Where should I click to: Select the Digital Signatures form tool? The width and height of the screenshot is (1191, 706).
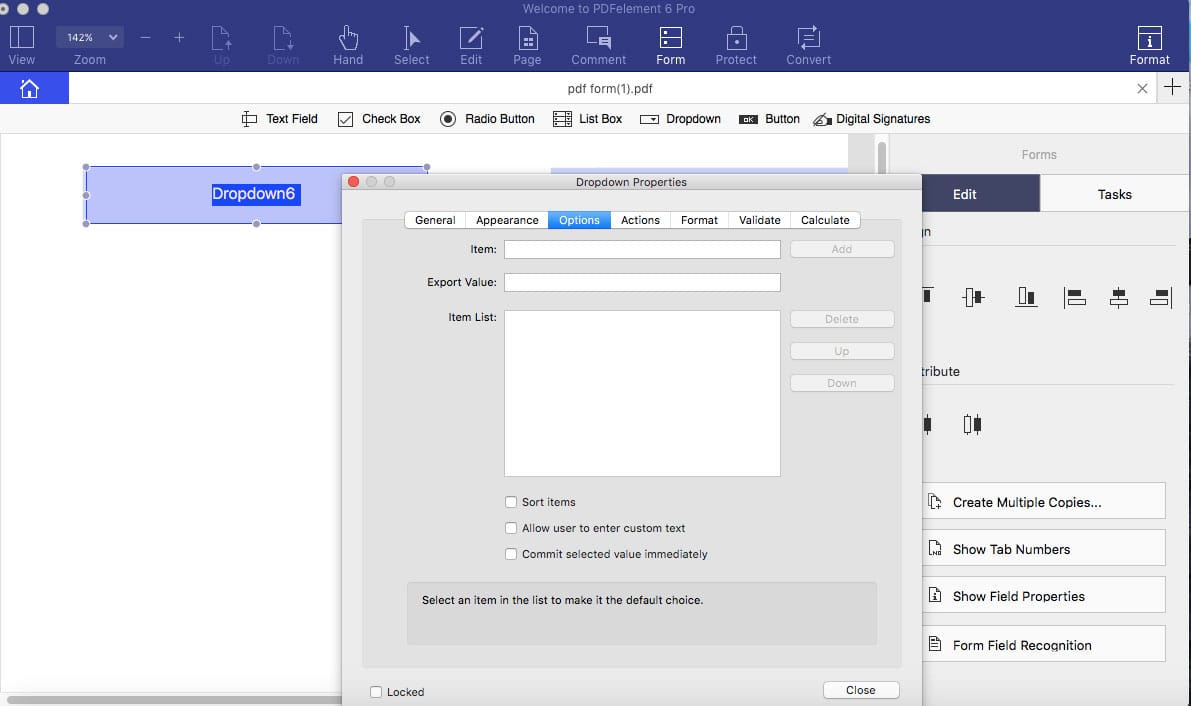871,119
